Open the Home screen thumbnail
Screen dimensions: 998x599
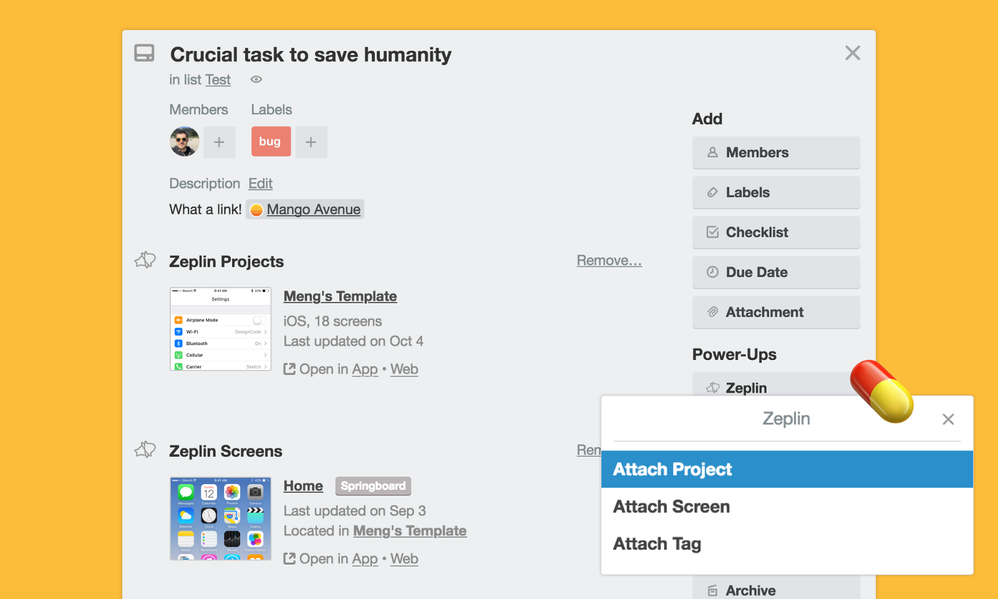(x=220, y=519)
